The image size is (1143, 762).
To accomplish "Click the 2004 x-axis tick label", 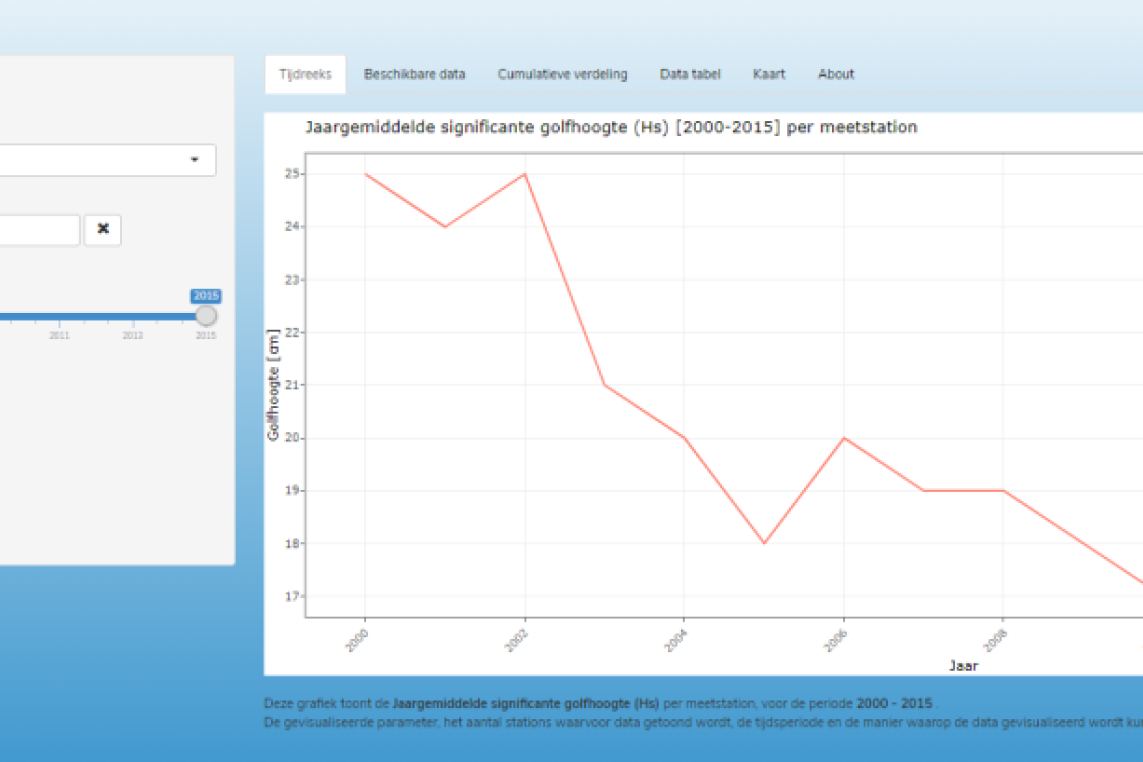I will tap(676, 640).
